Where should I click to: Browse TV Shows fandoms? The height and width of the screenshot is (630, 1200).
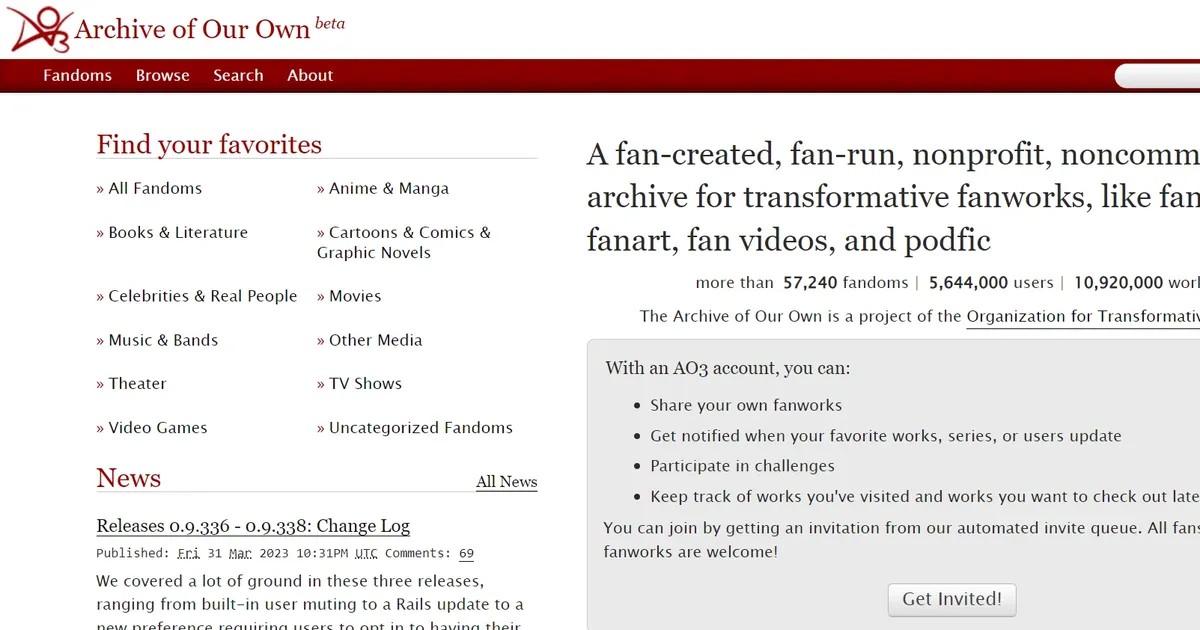tap(365, 383)
